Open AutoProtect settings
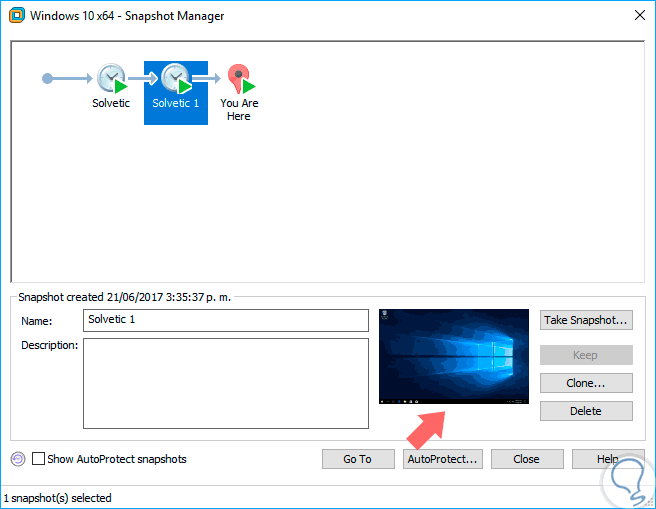656x509 pixels. coord(443,459)
